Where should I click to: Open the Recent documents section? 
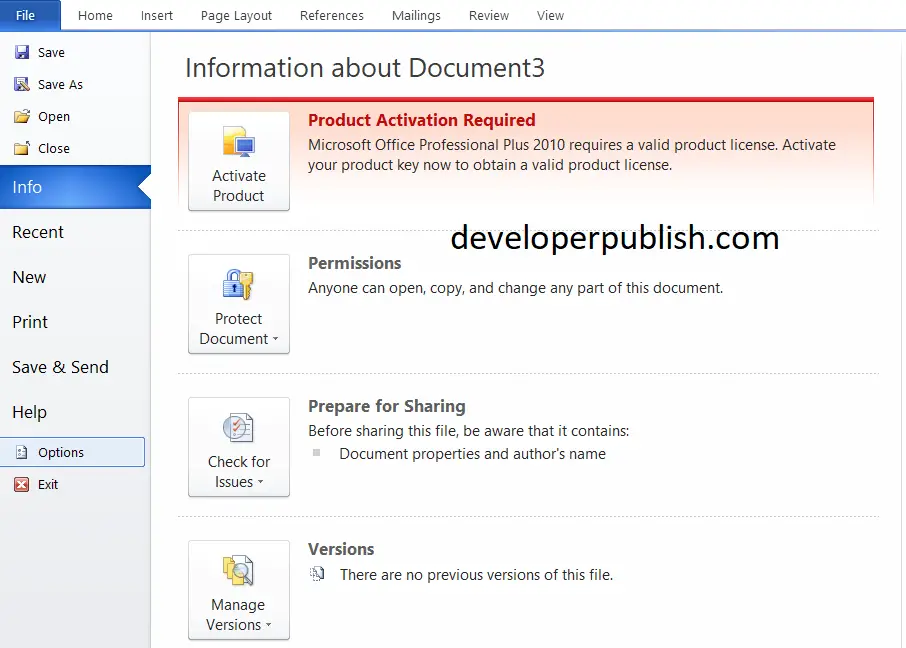38,232
